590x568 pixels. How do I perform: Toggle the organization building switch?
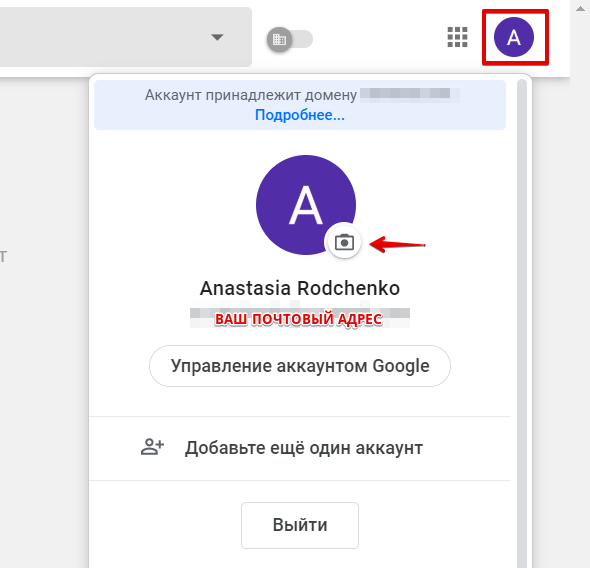[290, 39]
